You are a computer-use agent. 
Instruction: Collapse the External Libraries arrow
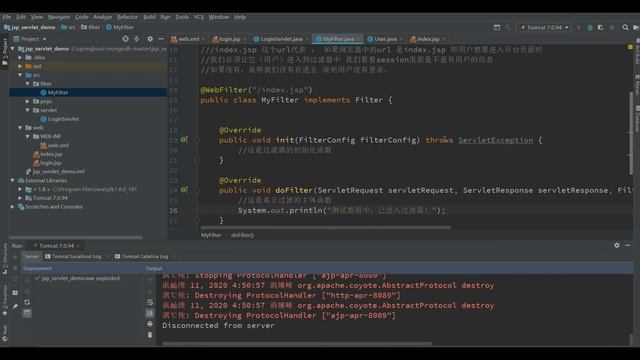tap(13, 180)
